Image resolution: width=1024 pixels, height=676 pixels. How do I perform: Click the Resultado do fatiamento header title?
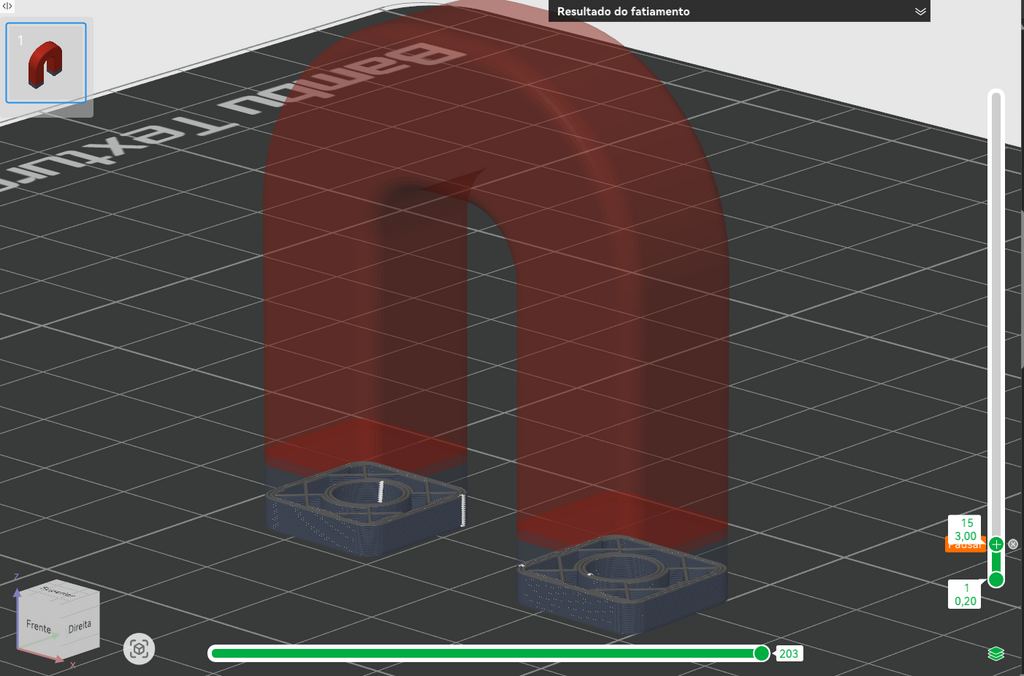[x=623, y=12]
